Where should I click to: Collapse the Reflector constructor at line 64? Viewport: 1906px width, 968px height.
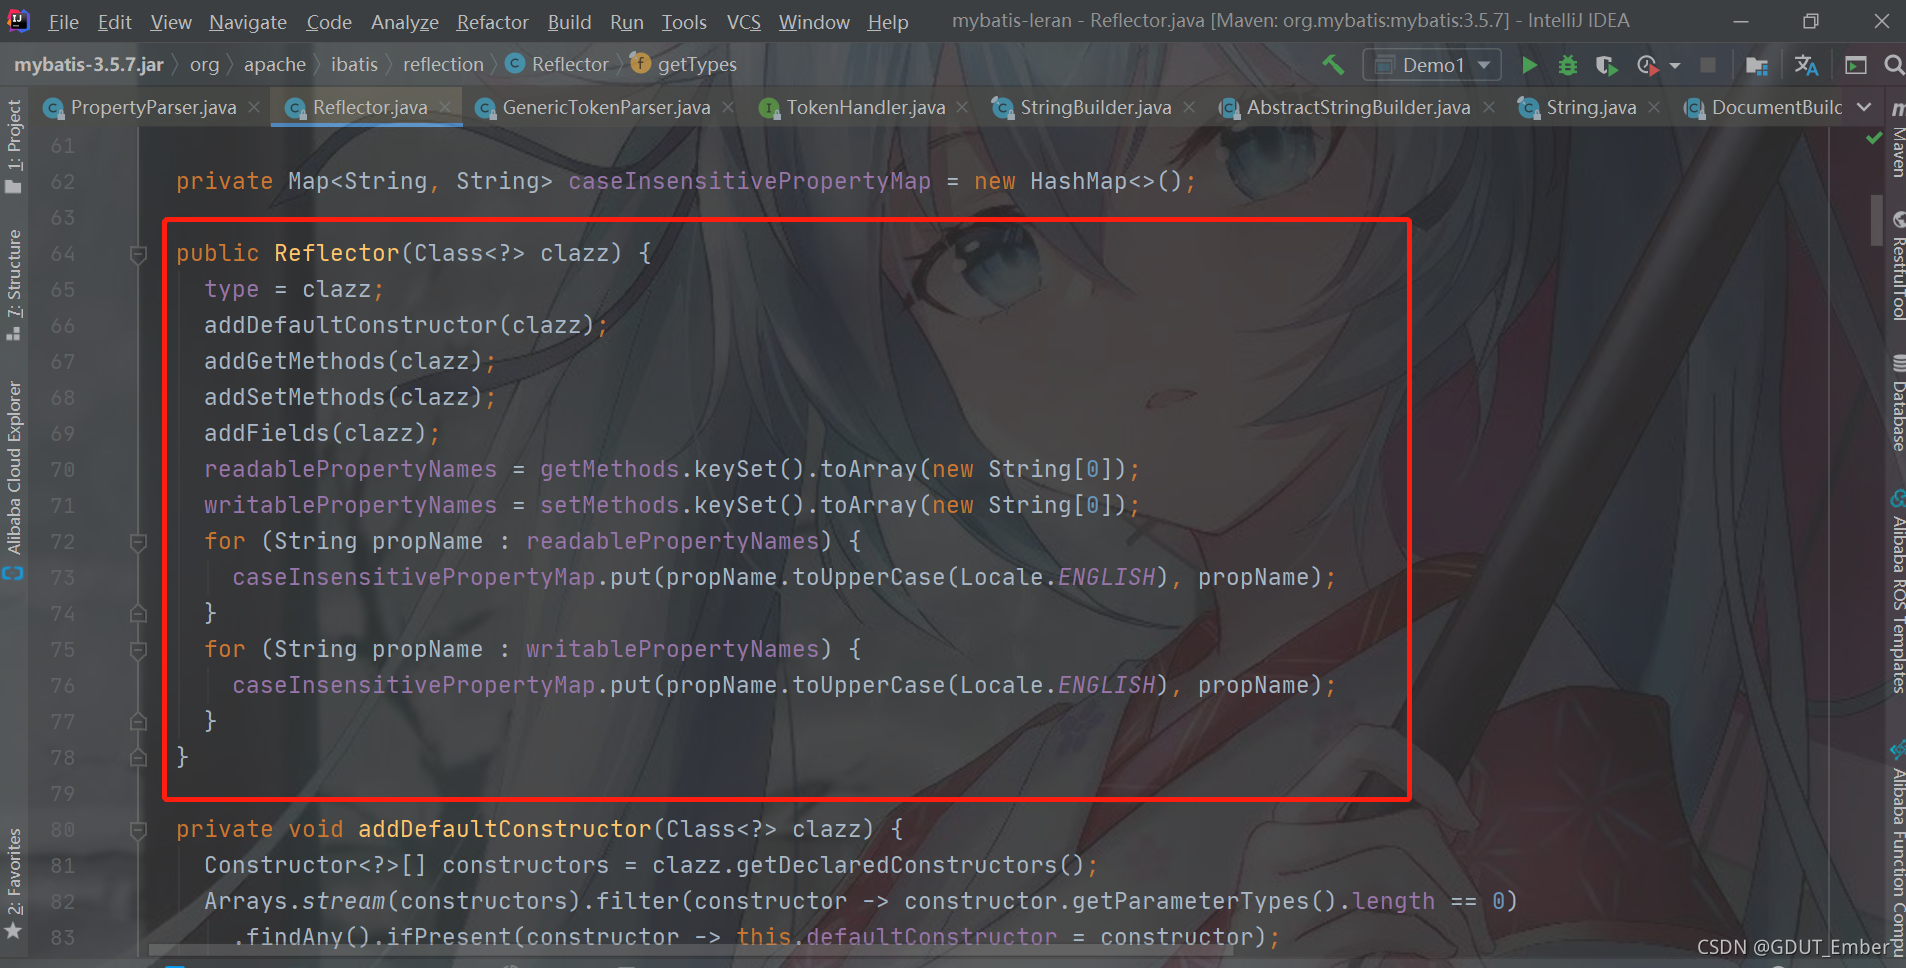point(138,254)
